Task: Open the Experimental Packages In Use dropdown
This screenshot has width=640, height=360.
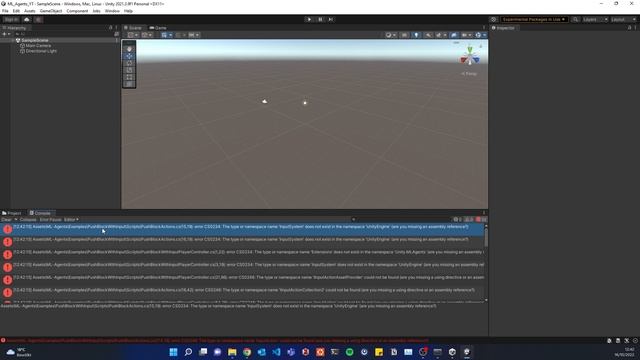Action: coord(534,19)
